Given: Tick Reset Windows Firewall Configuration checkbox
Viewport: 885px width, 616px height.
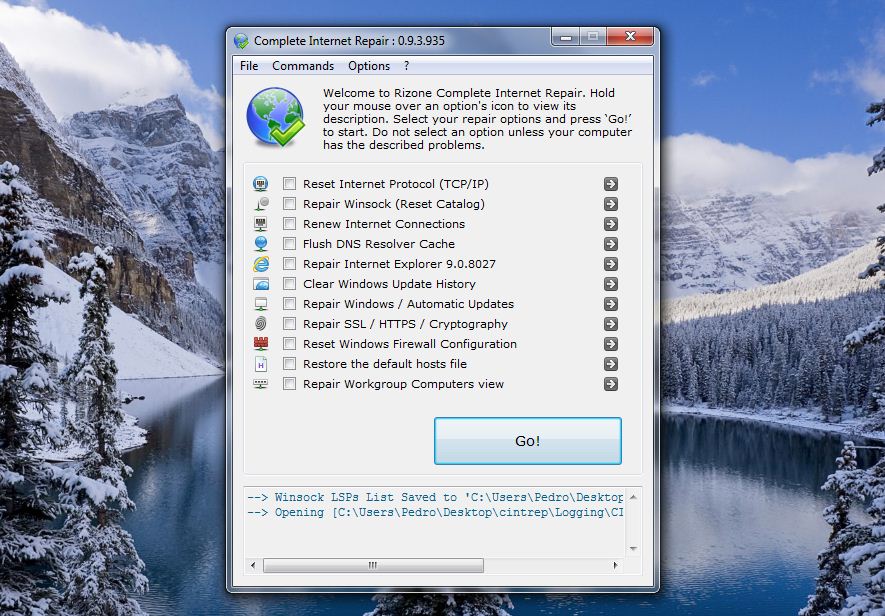Looking at the screenshot, I should point(290,344).
